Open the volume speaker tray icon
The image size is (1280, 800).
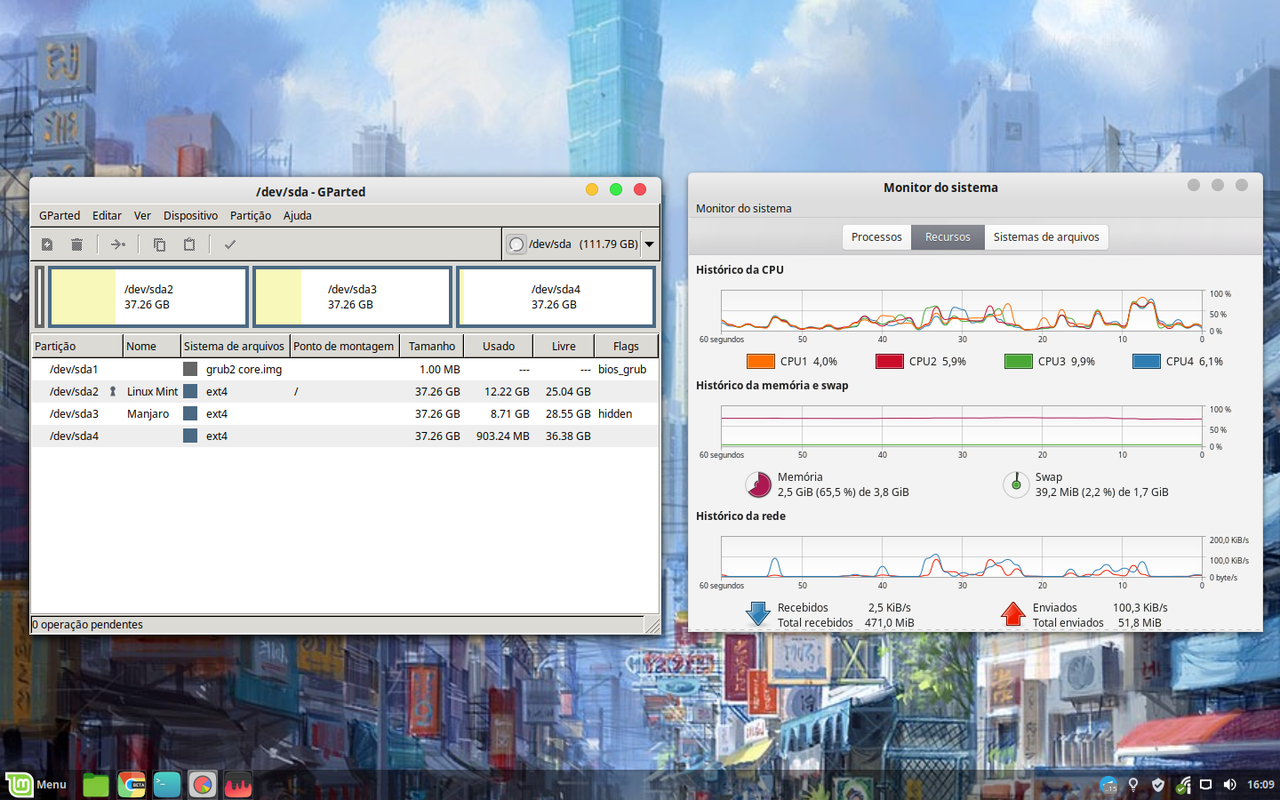1230,784
